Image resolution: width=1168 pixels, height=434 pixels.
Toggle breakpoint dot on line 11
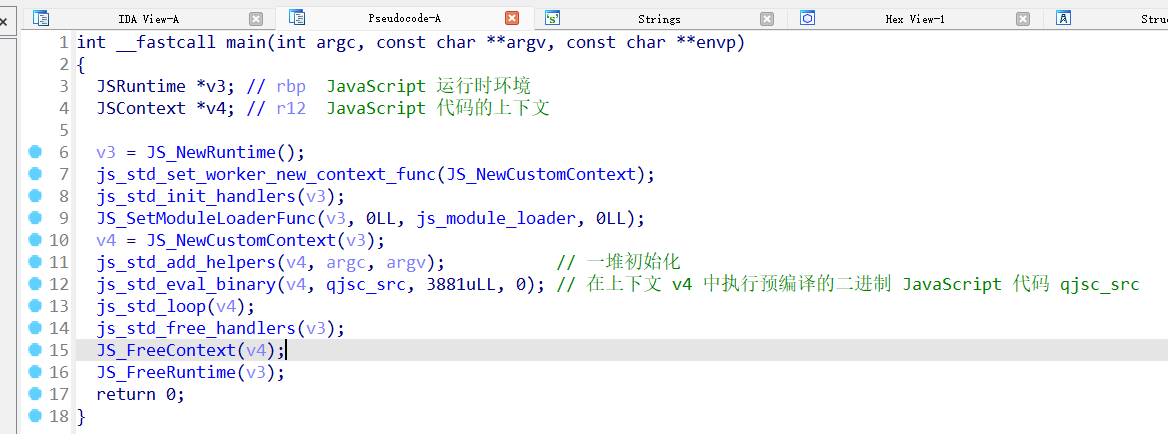coord(34,261)
